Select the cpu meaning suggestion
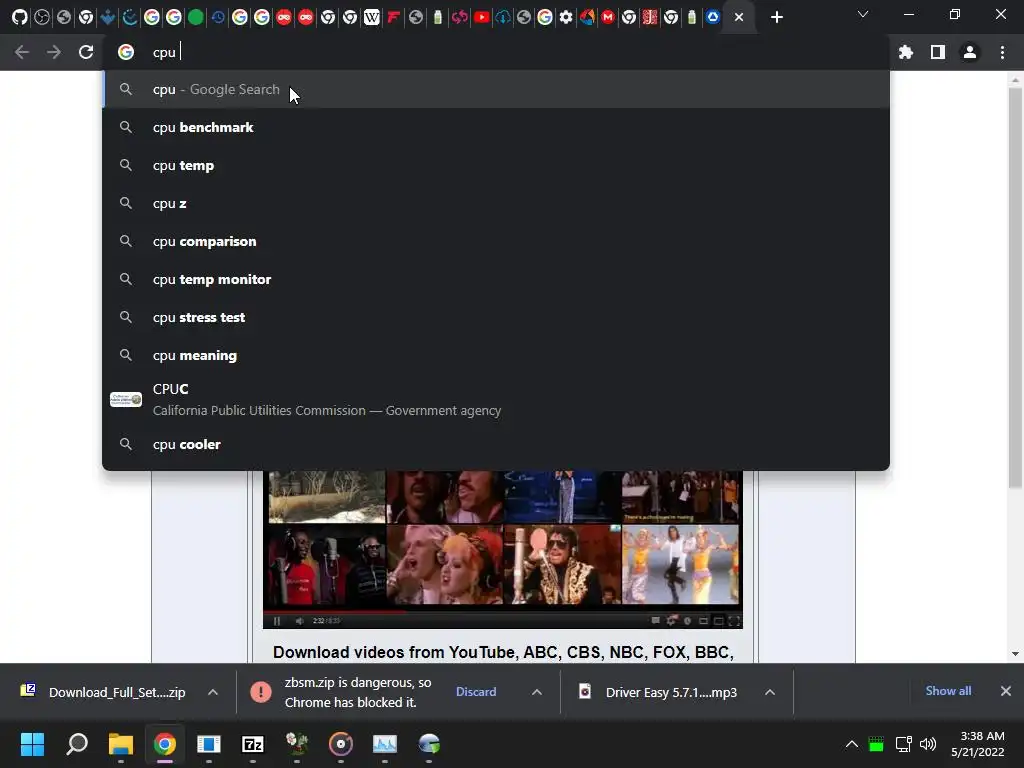This screenshot has height=768, width=1024. (496, 355)
